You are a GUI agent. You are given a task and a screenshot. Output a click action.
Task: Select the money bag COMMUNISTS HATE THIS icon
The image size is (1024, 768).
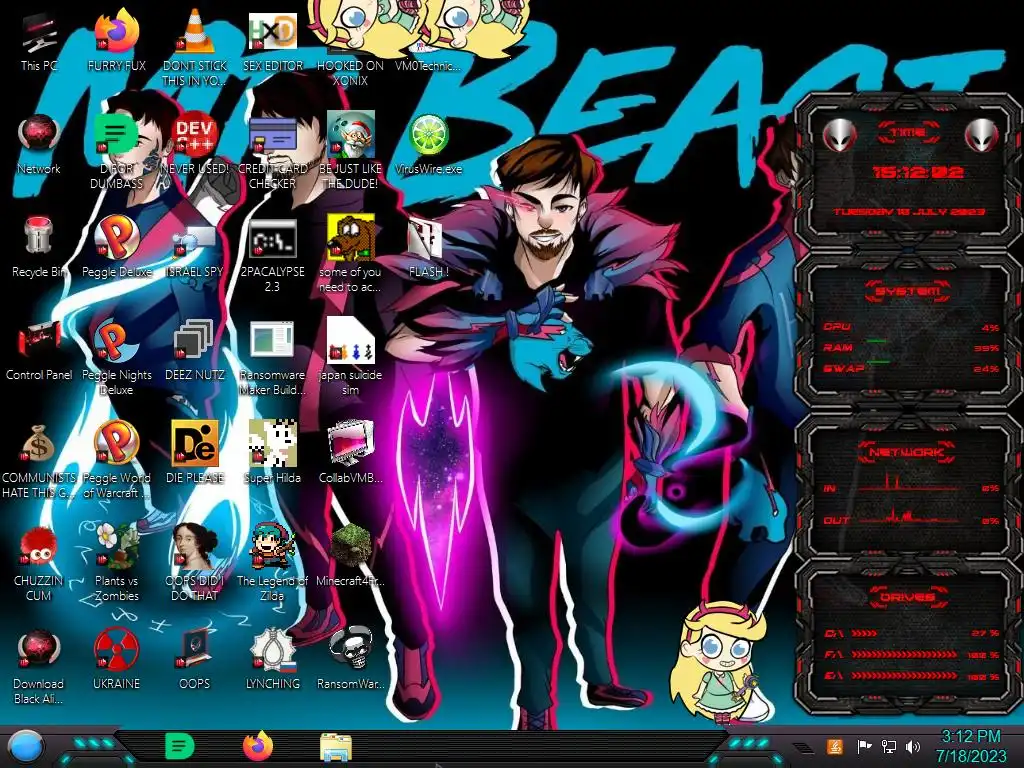pyautogui.click(x=39, y=462)
